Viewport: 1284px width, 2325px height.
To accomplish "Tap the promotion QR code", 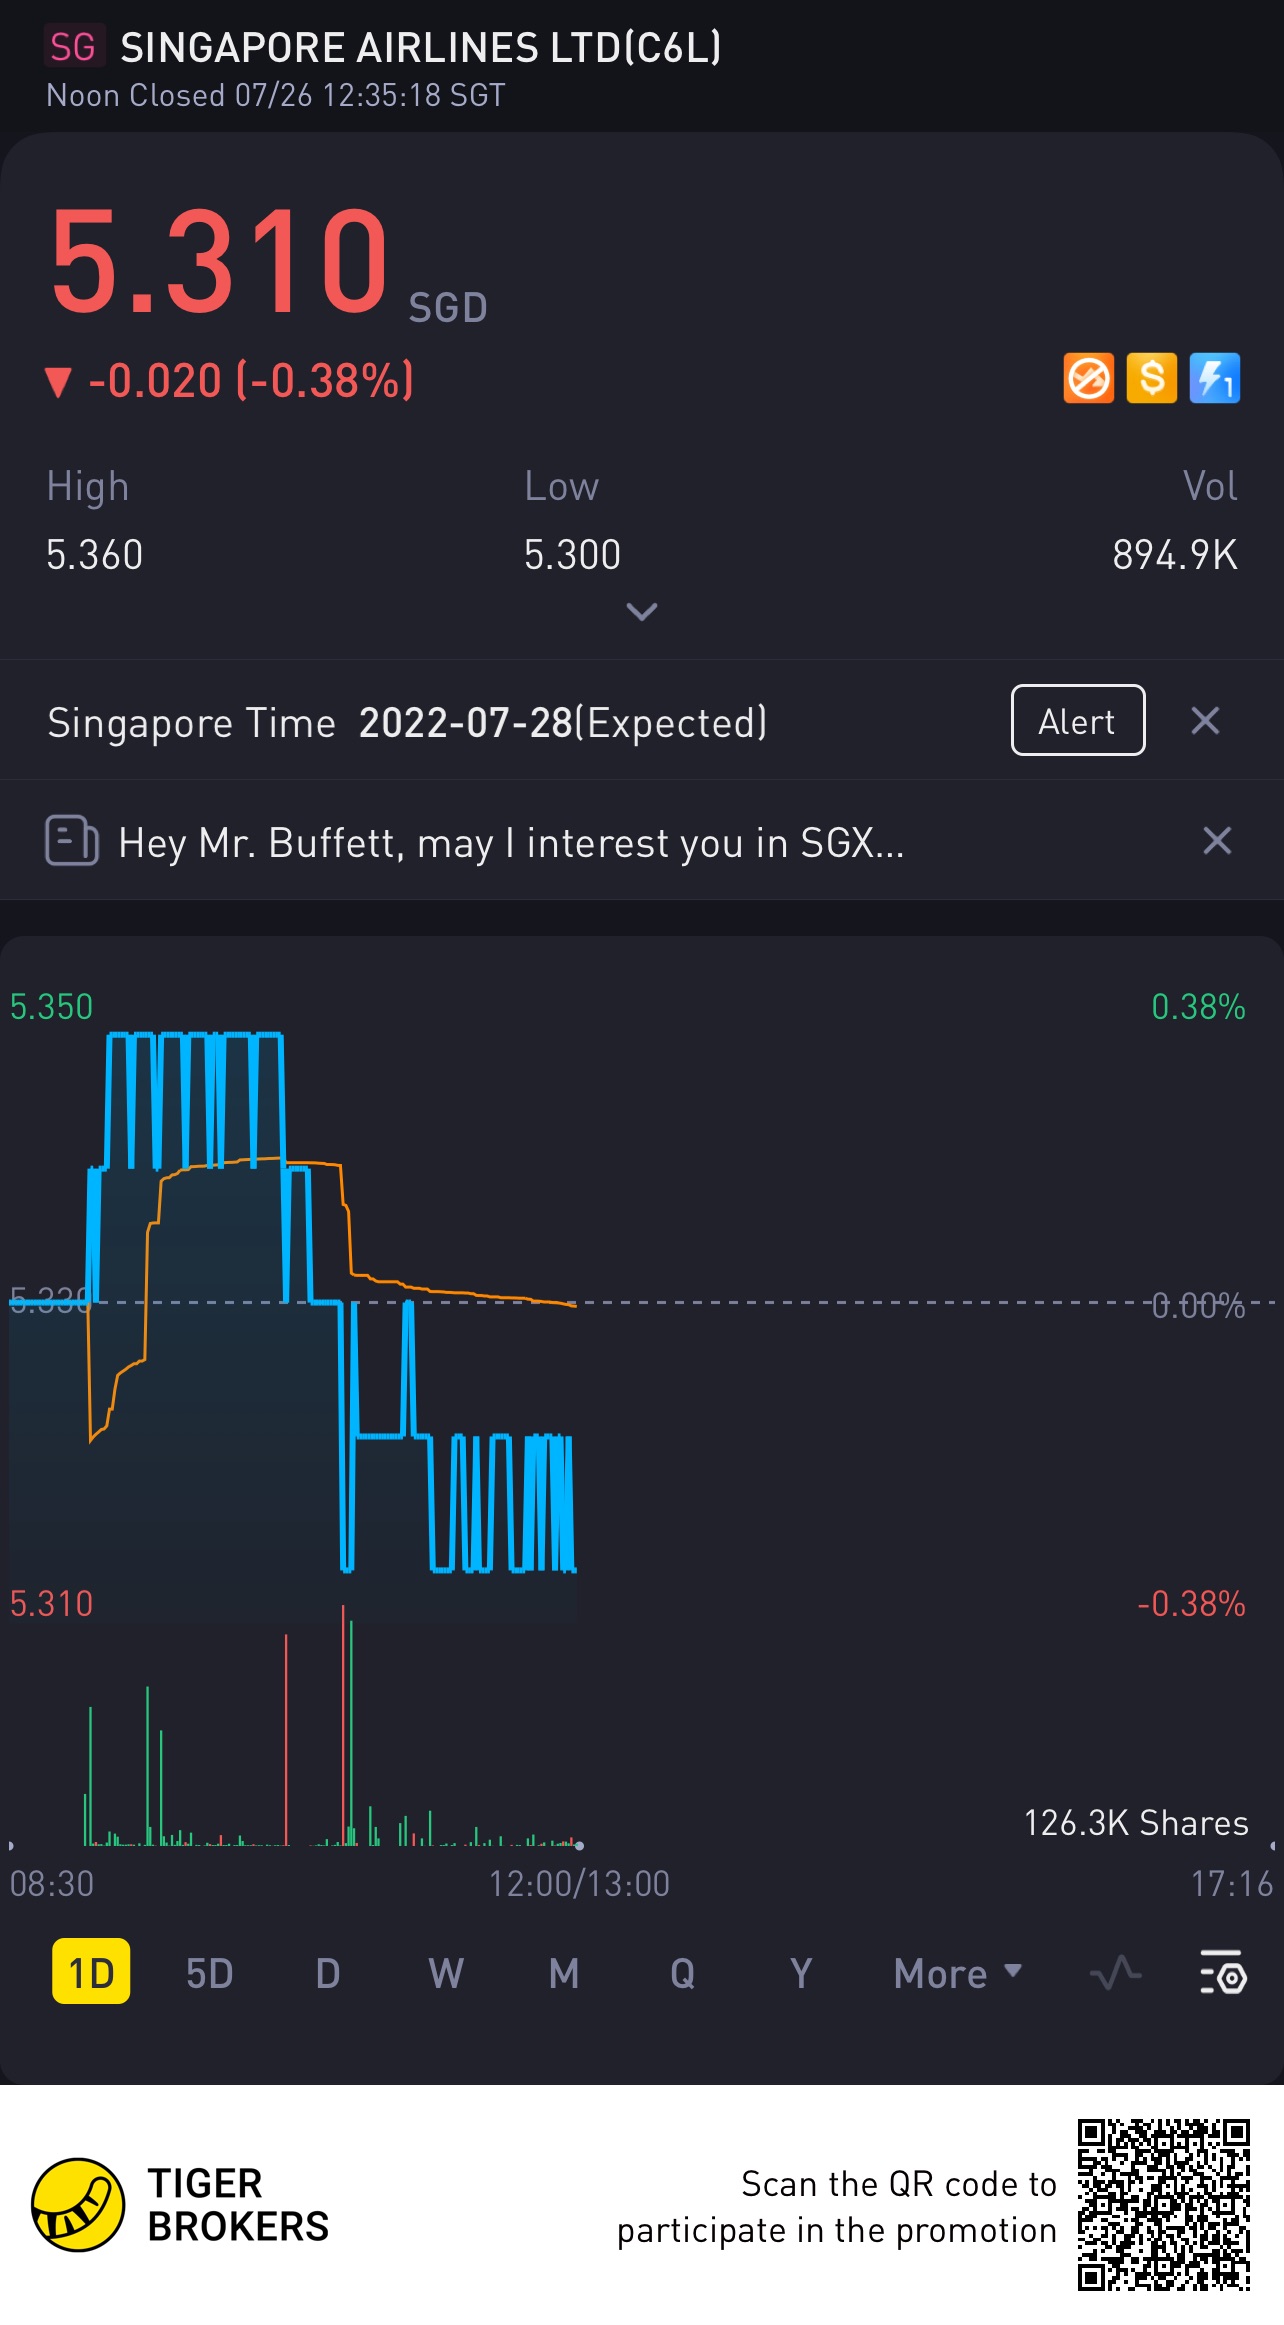I will (1164, 2204).
